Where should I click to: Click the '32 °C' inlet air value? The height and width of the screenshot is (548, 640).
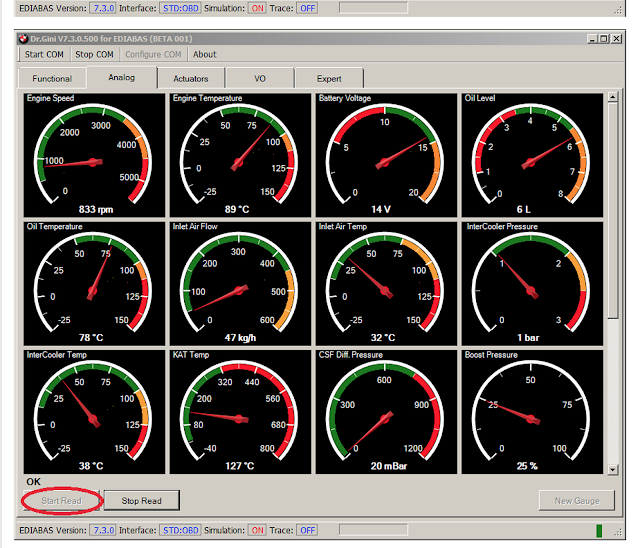[383, 338]
